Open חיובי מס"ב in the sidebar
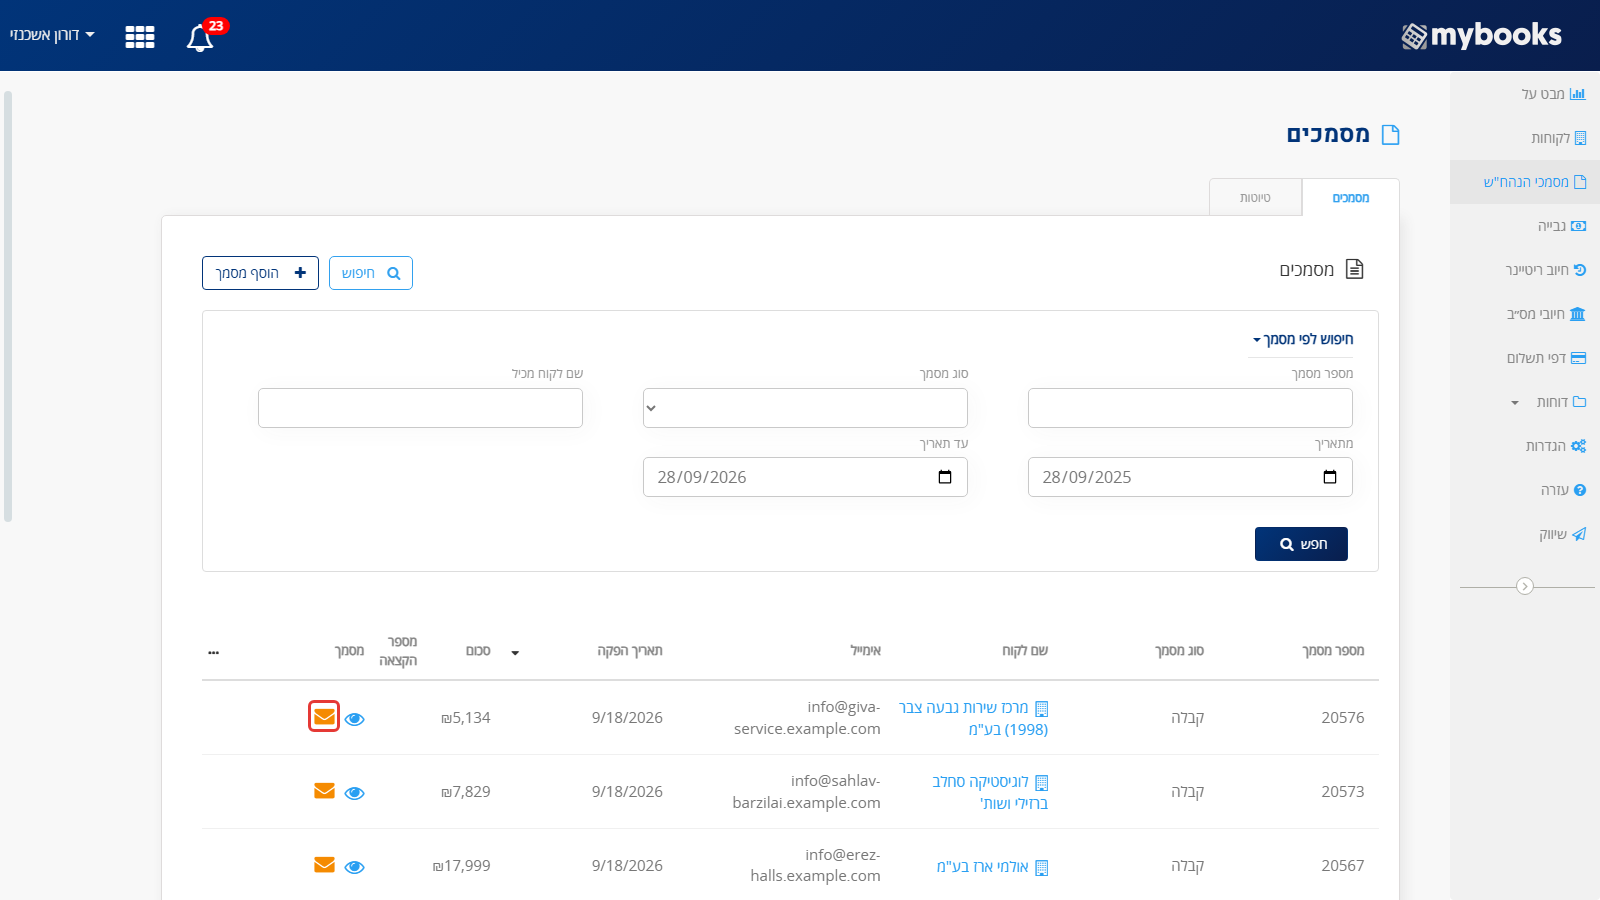The image size is (1600, 900). [1546, 314]
